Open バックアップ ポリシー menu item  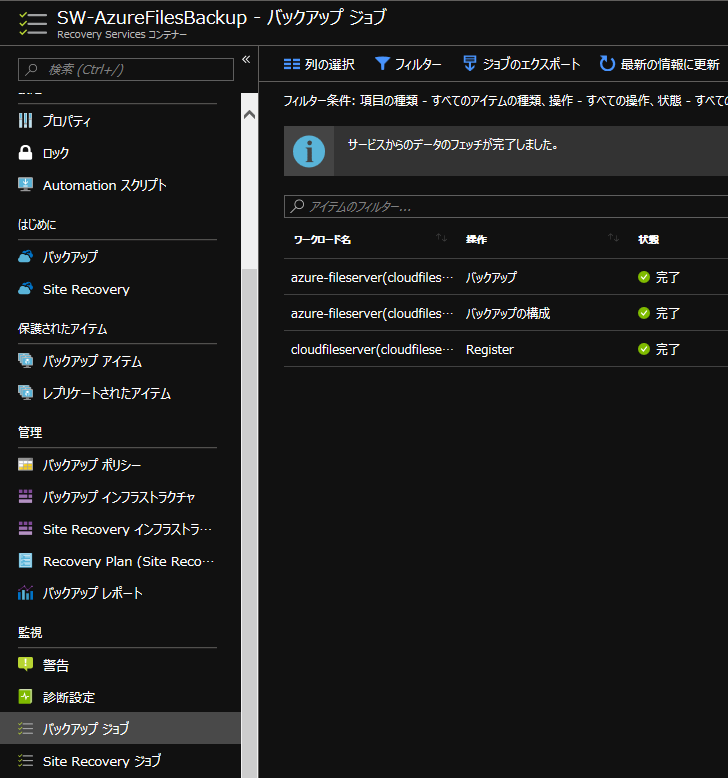click(x=92, y=465)
